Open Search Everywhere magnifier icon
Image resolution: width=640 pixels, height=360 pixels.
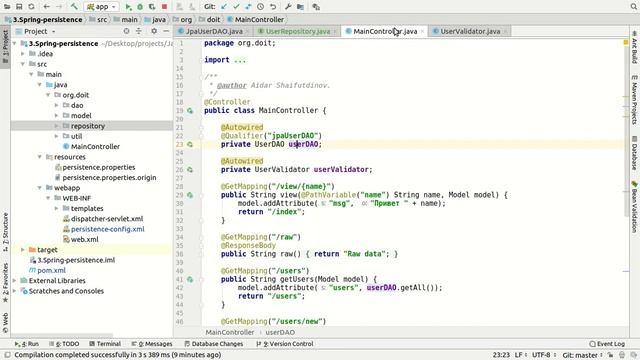(x=633, y=7)
